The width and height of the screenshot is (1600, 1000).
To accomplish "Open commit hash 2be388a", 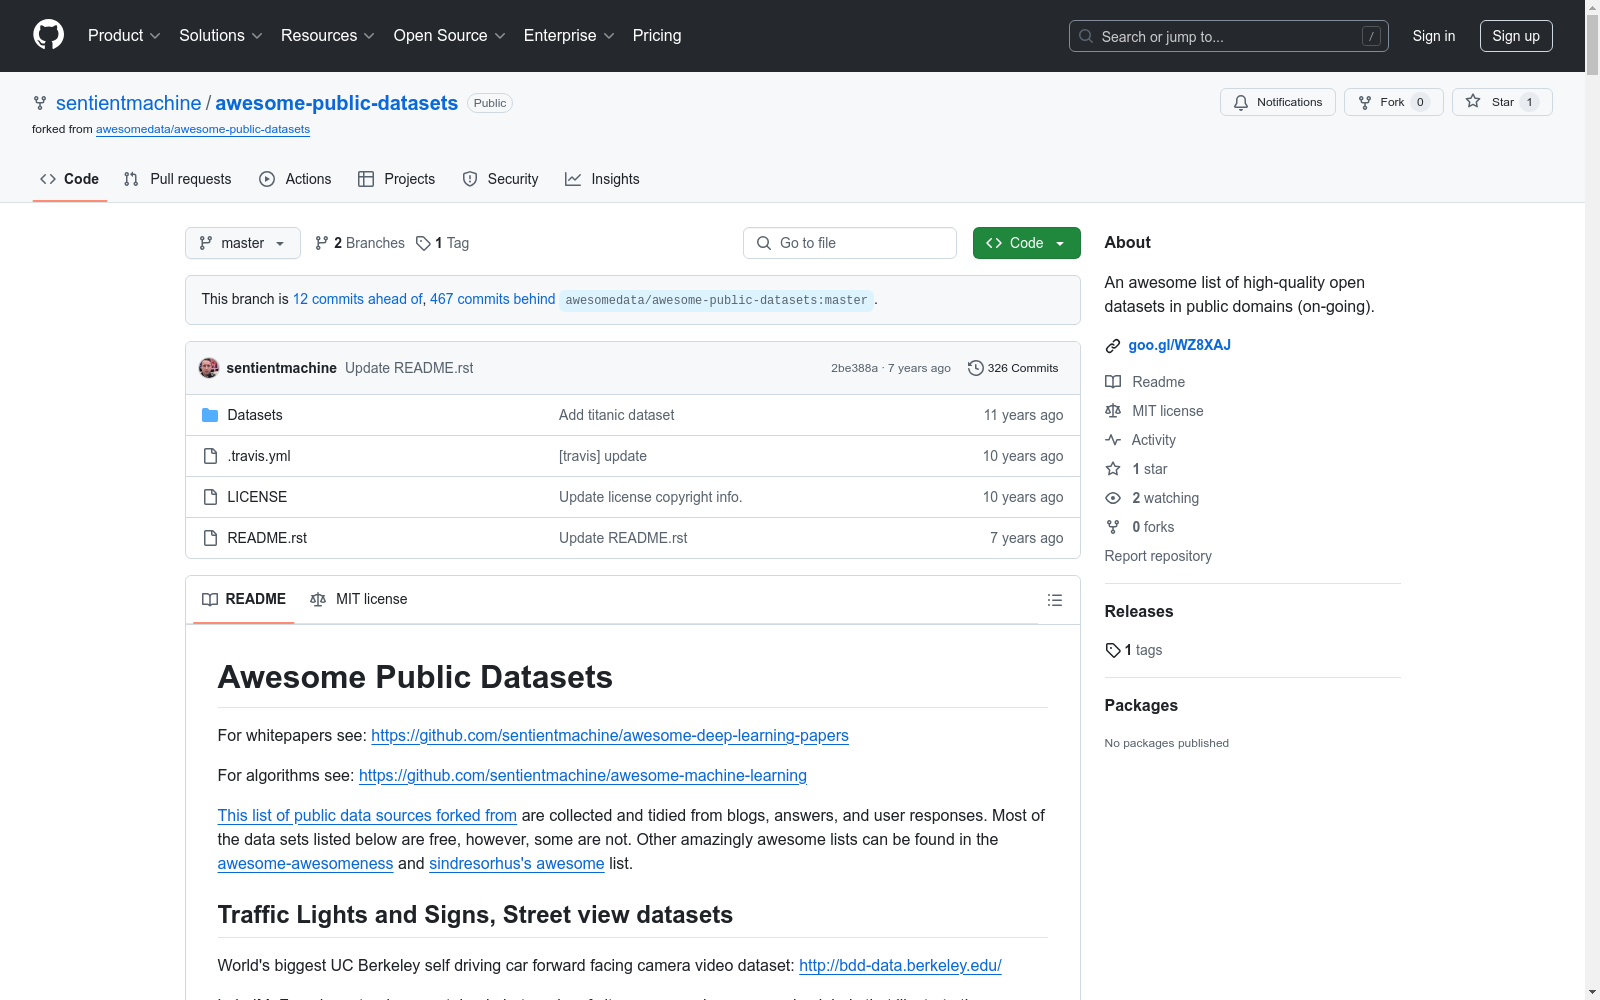I will (x=854, y=368).
